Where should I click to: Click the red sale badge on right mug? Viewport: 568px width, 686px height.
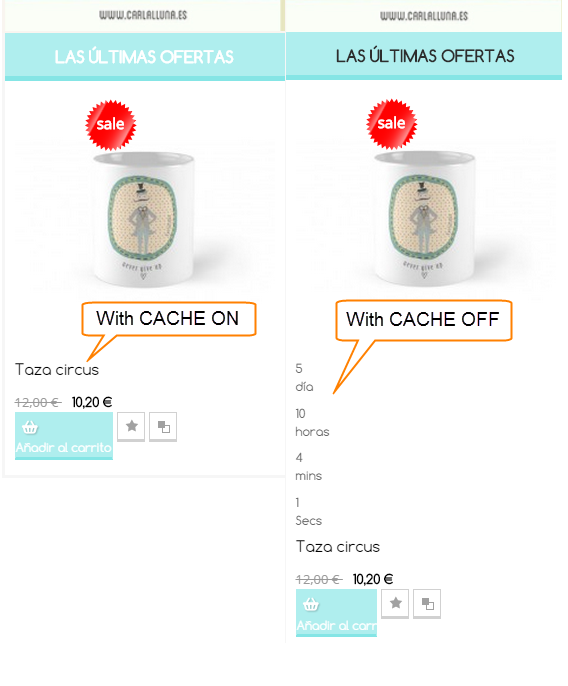coord(392,124)
